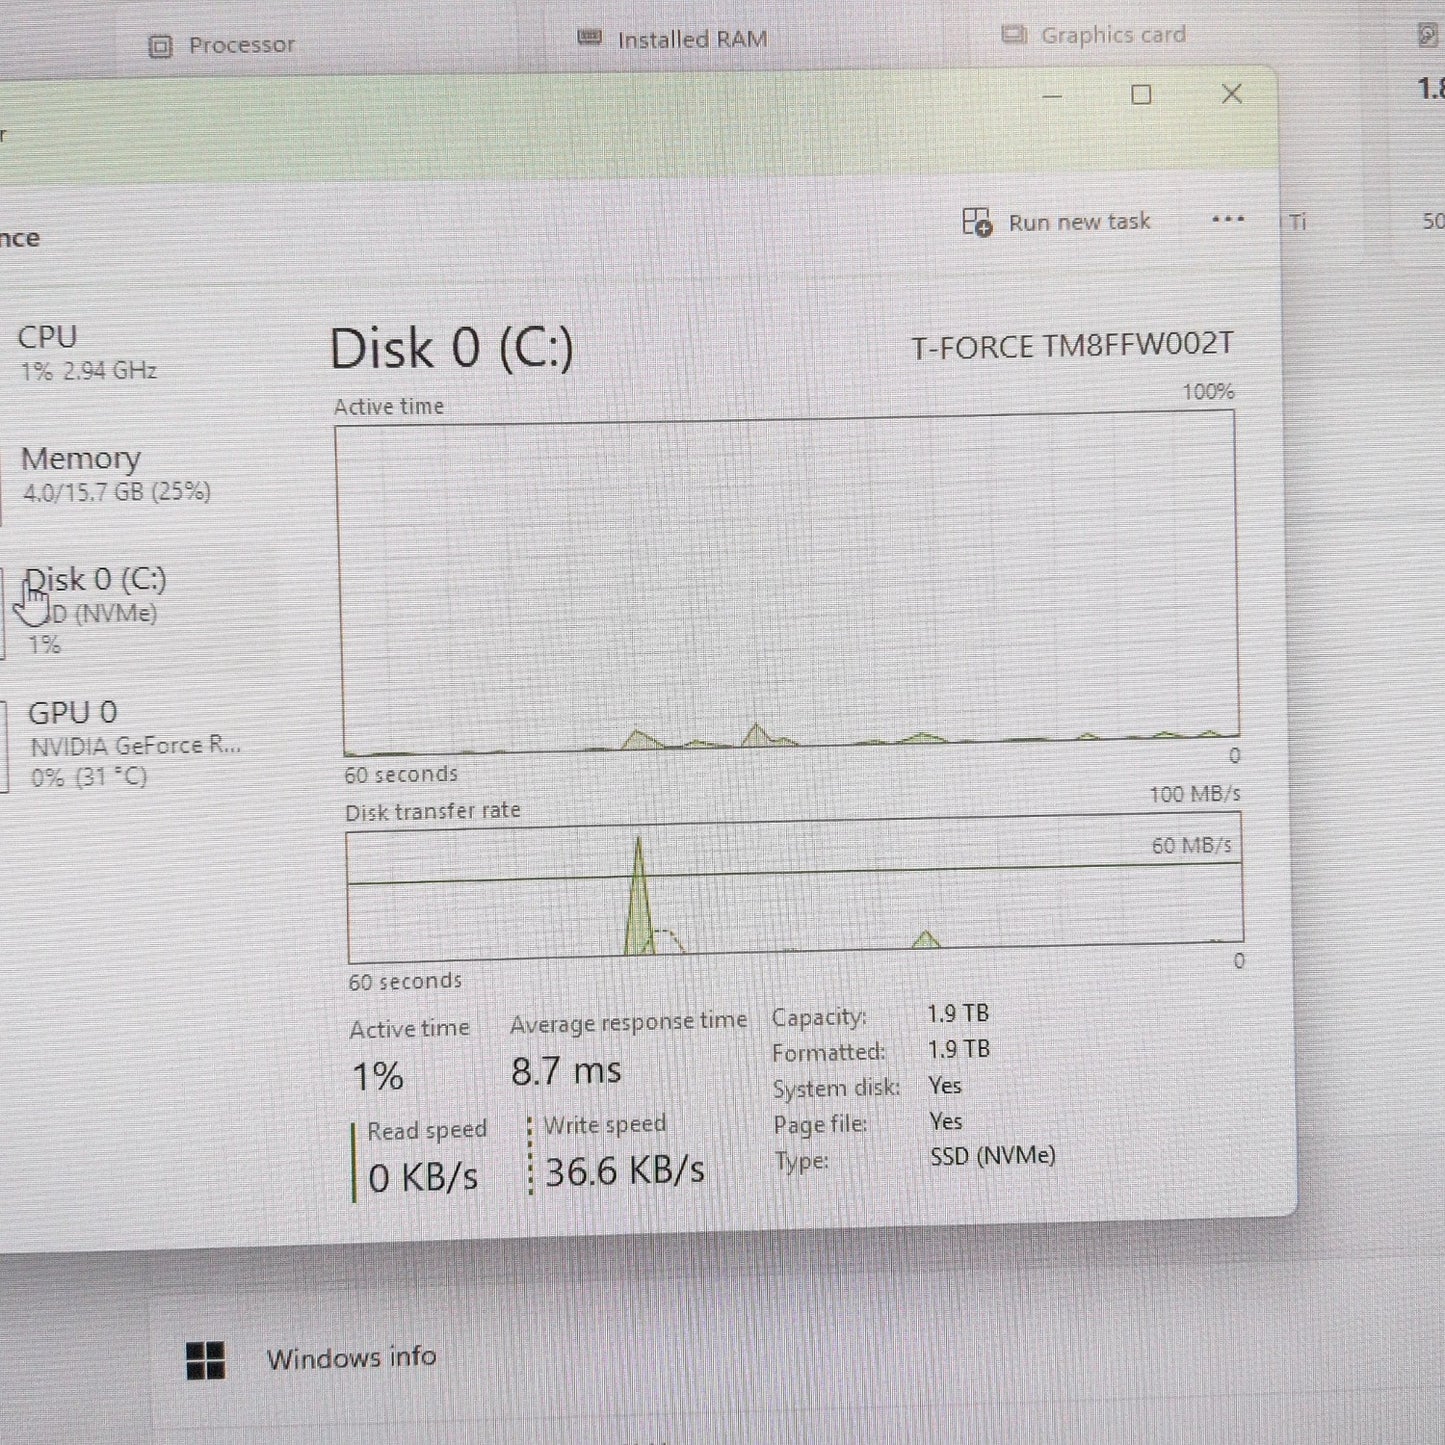Close the Task Manager window
Screen dimensions: 1445x1445
point(1232,94)
